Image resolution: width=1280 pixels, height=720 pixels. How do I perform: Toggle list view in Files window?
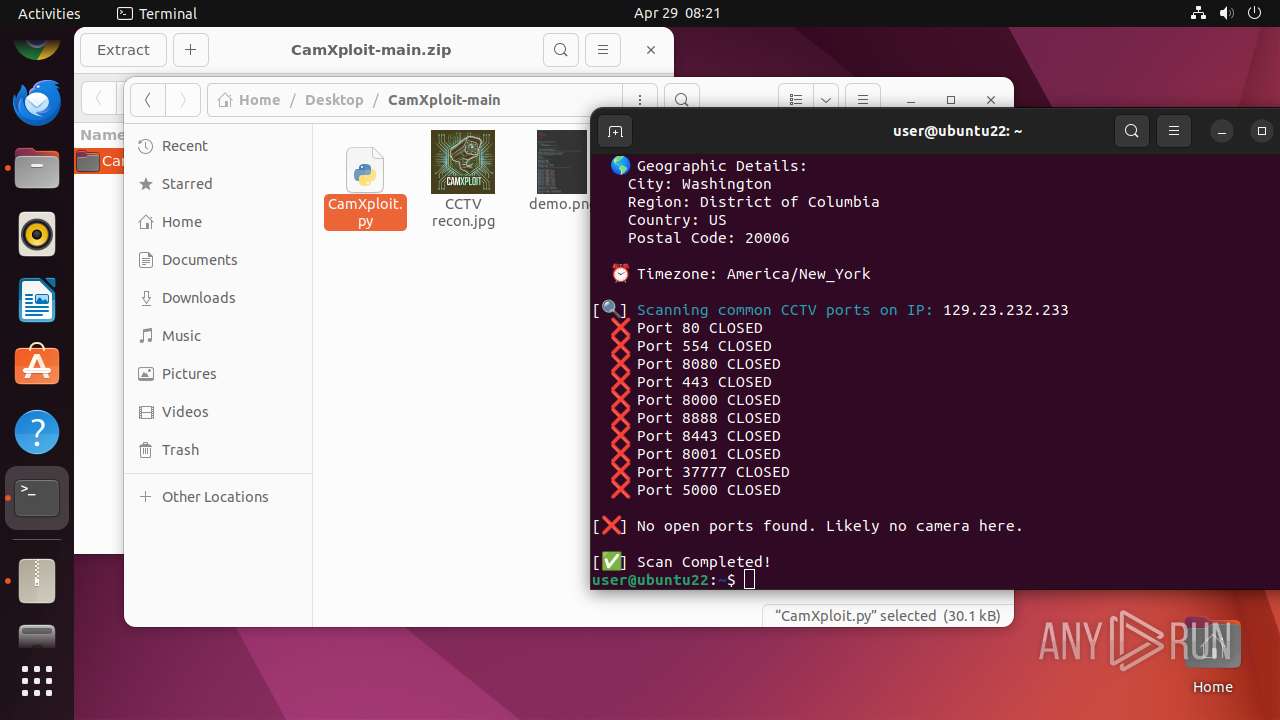[796, 100]
